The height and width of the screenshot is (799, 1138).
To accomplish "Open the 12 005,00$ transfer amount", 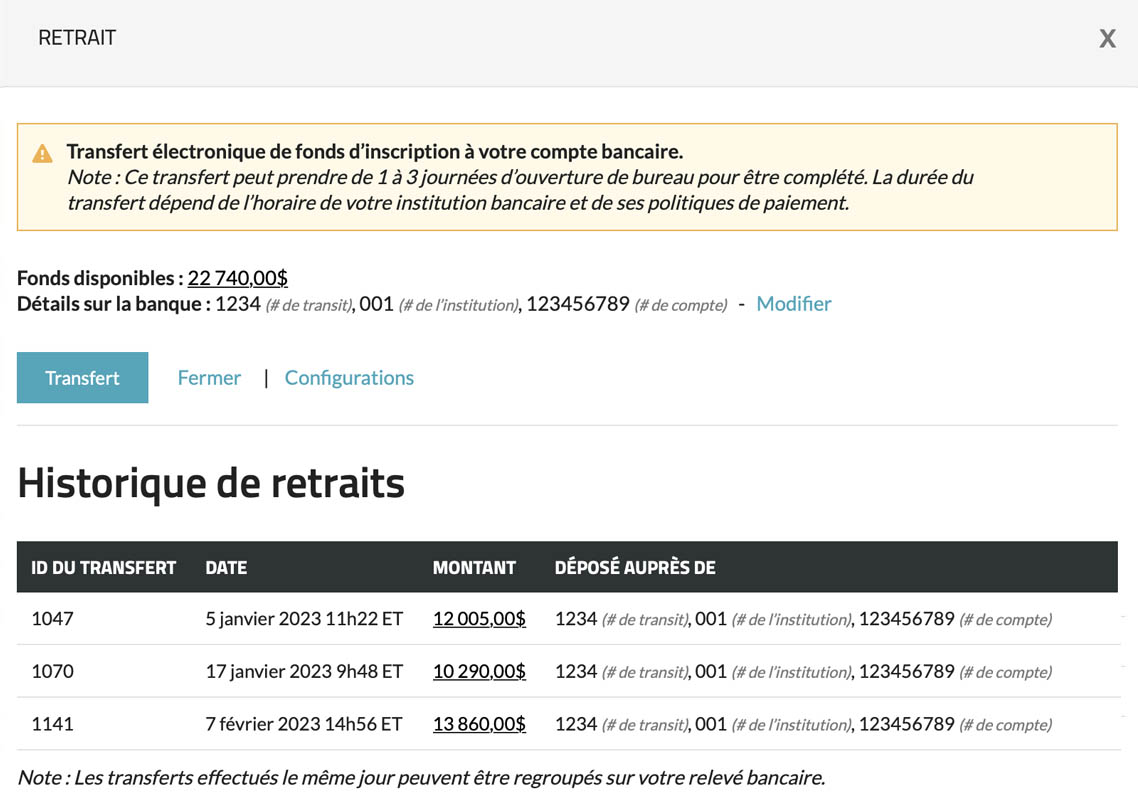I will (479, 619).
